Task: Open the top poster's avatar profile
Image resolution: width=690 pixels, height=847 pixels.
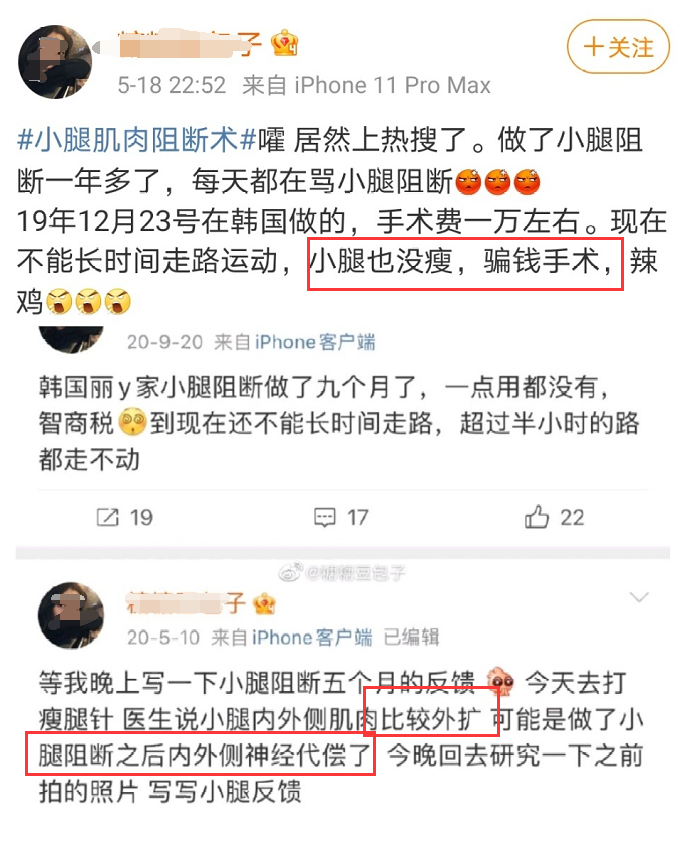Action: coord(55,62)
